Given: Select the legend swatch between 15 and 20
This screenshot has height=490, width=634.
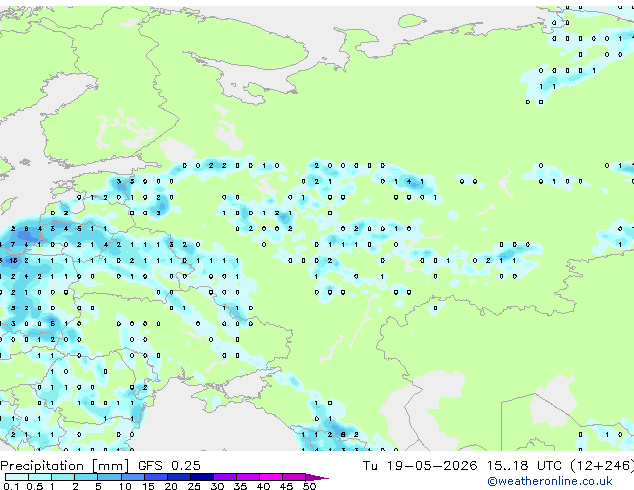Looking at the screenshot, I should coord(156,477).
